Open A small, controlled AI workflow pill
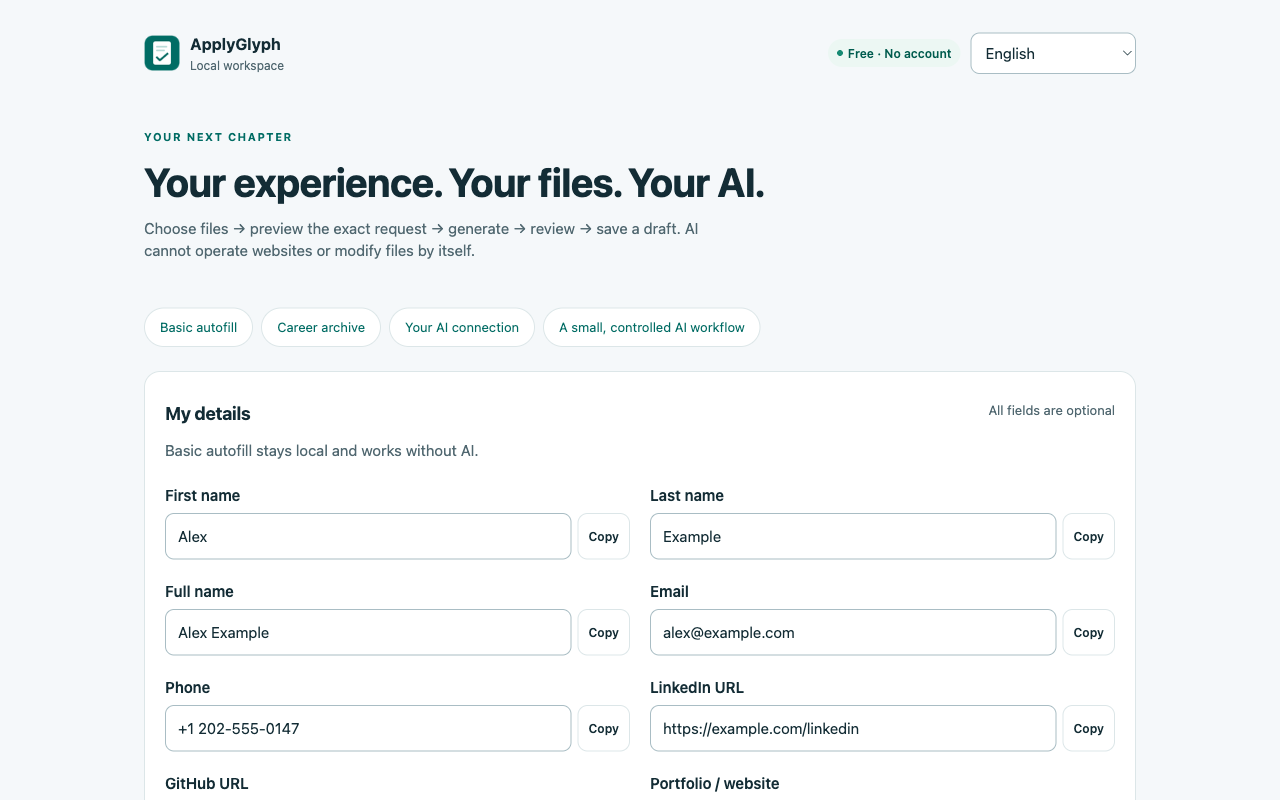1280x800 pixels. coord(651,327)
